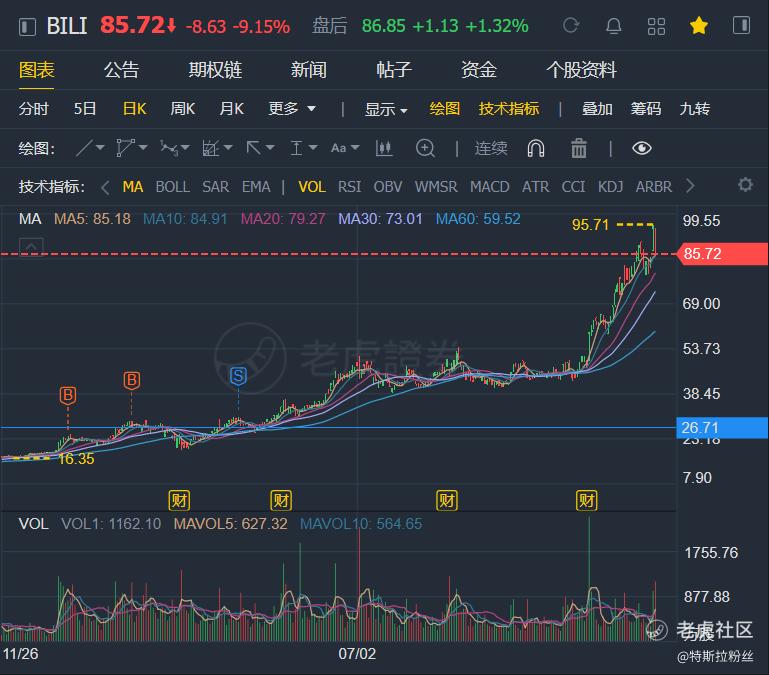Click the refresh quote icon

571,26
